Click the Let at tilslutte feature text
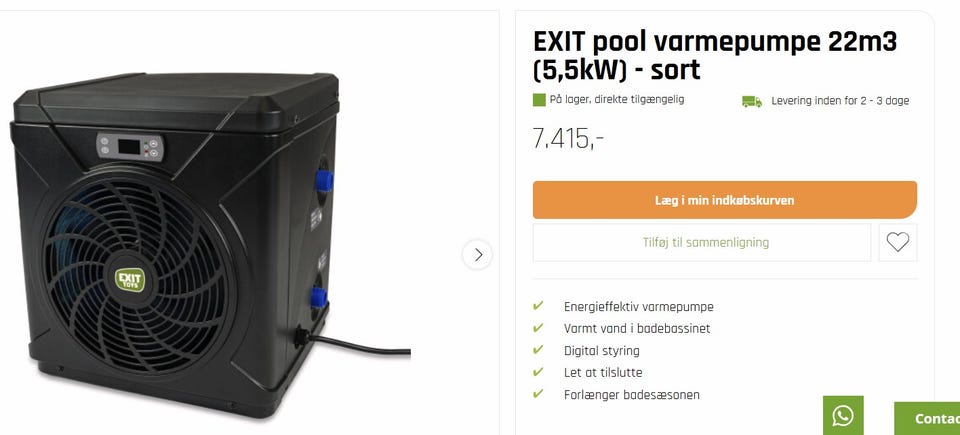 coord(603,373)
